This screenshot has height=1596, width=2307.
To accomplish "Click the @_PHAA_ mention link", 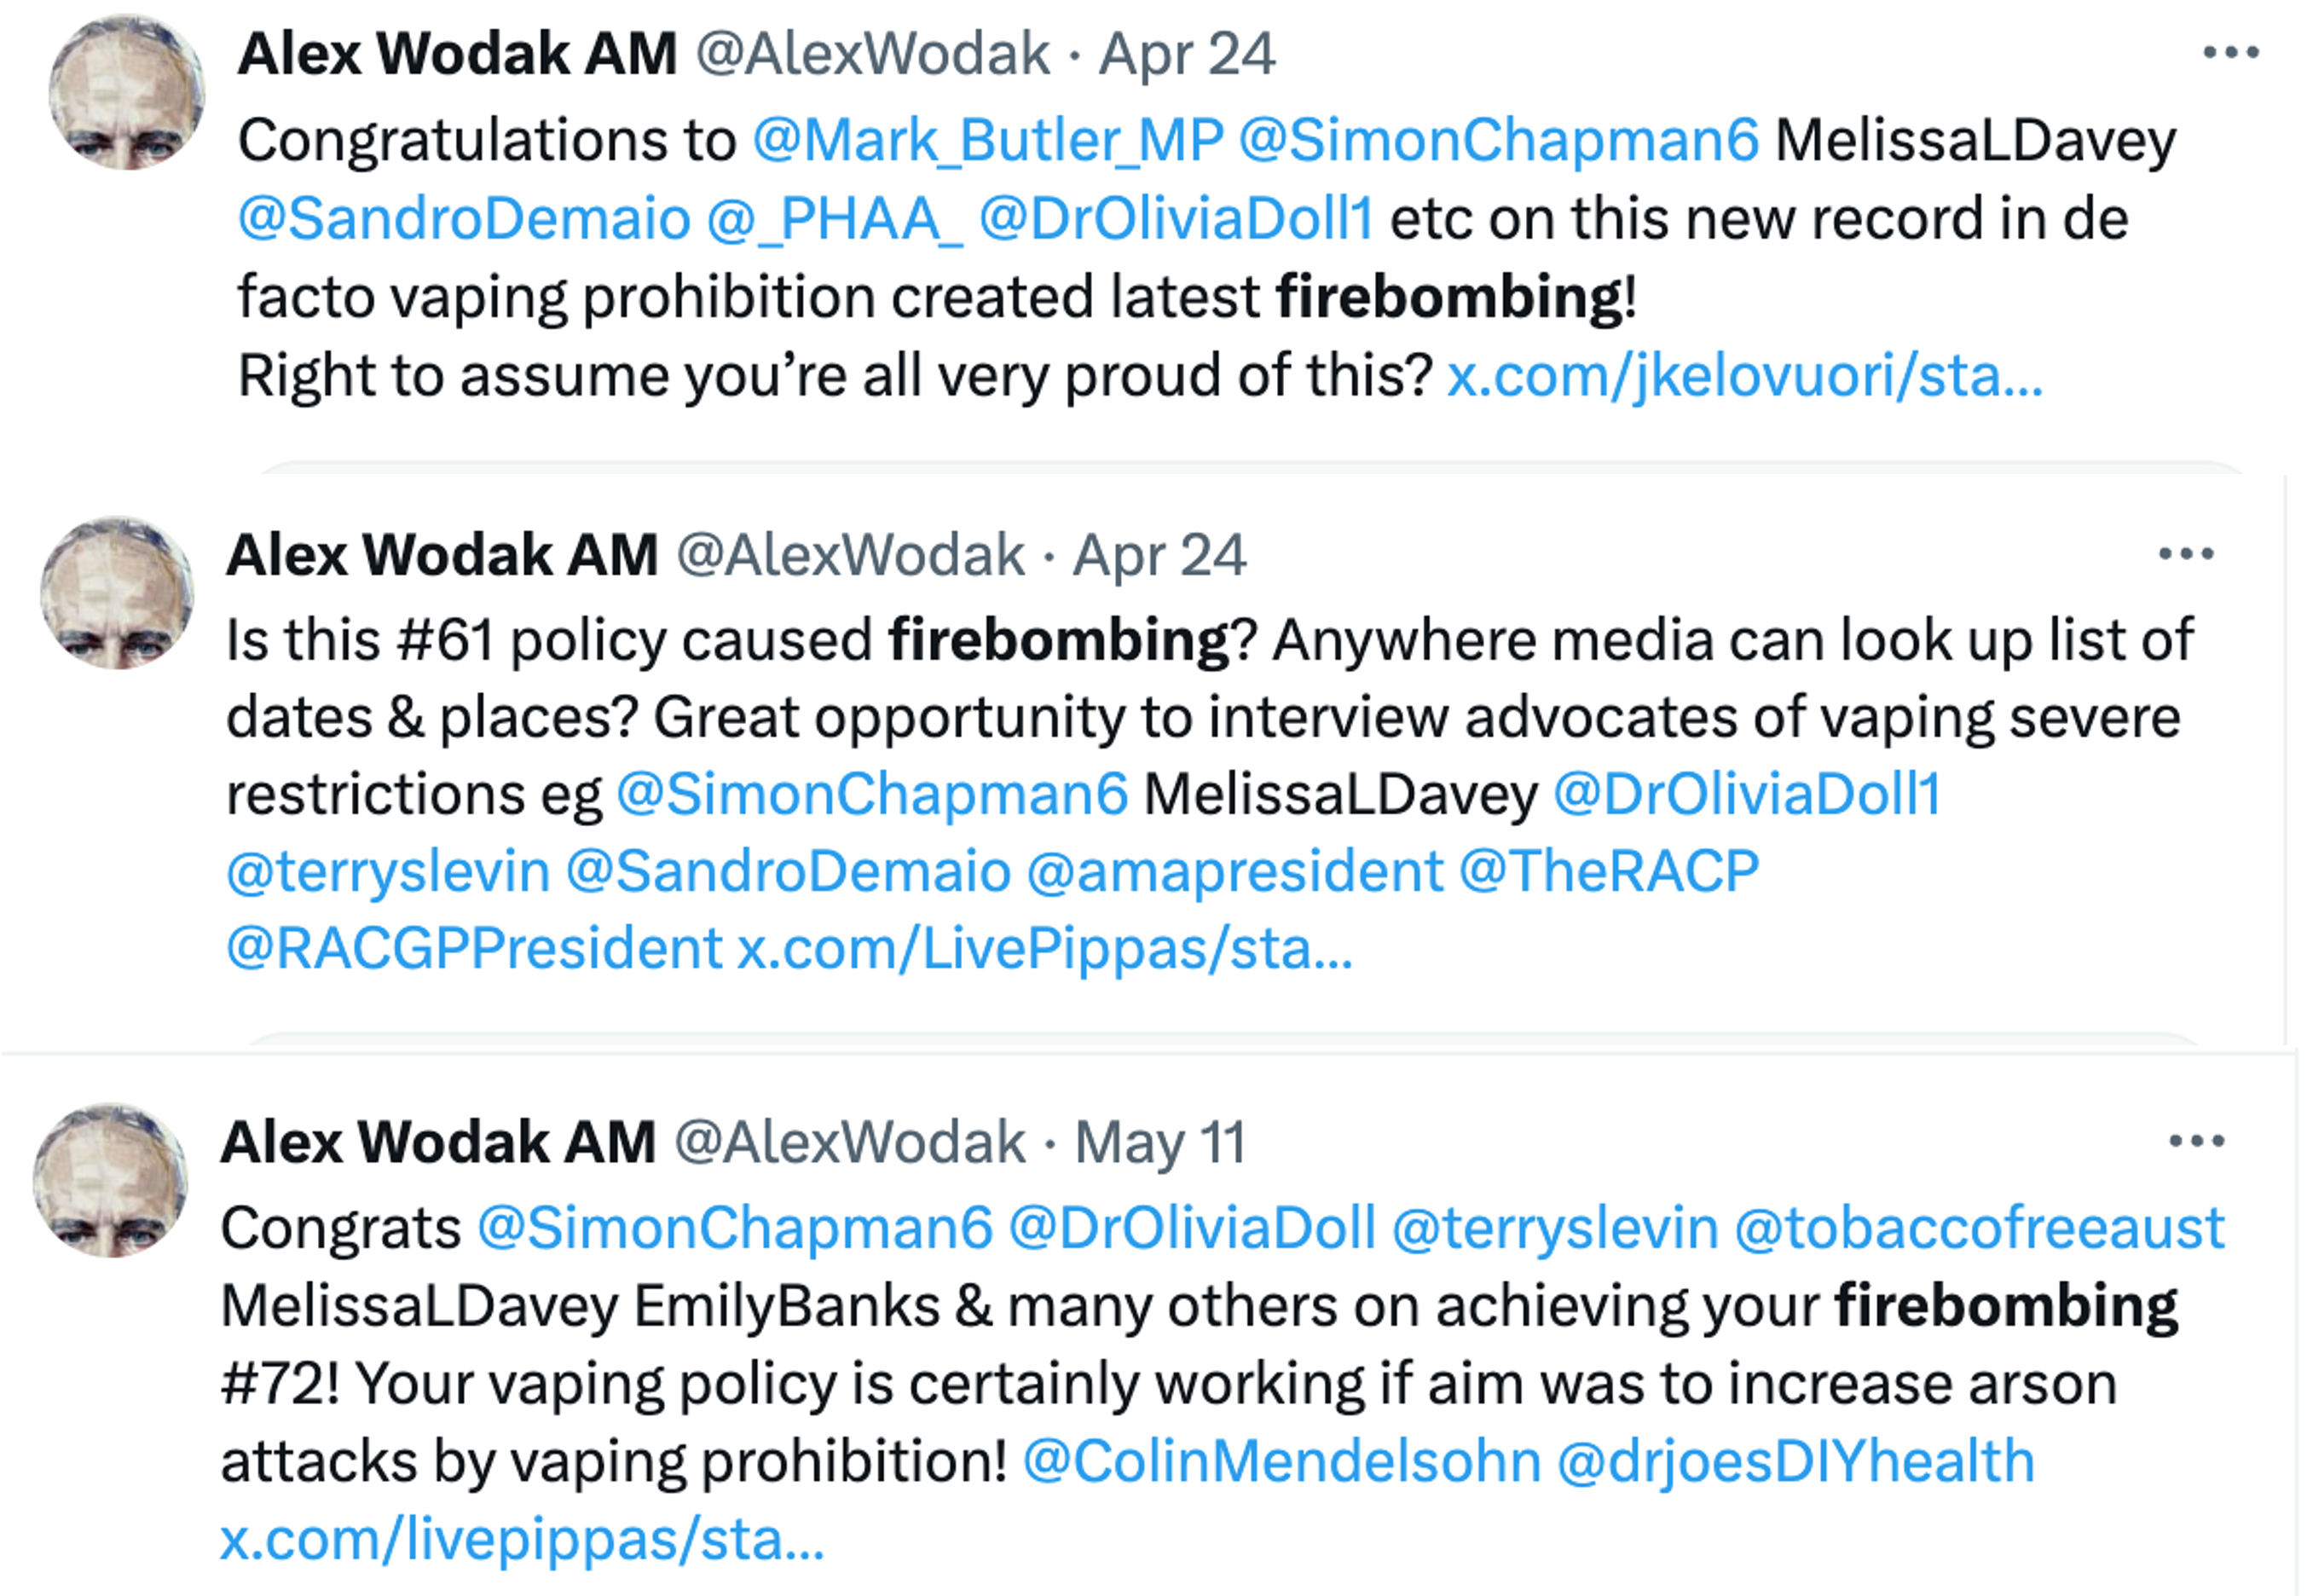I will point(834,218).
